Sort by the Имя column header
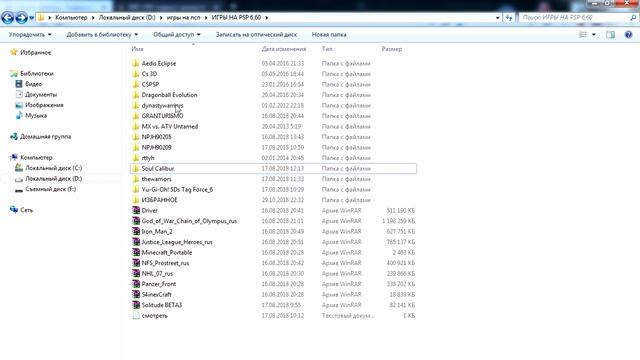The width and height of the screenshot is (640, 360). 137,49
